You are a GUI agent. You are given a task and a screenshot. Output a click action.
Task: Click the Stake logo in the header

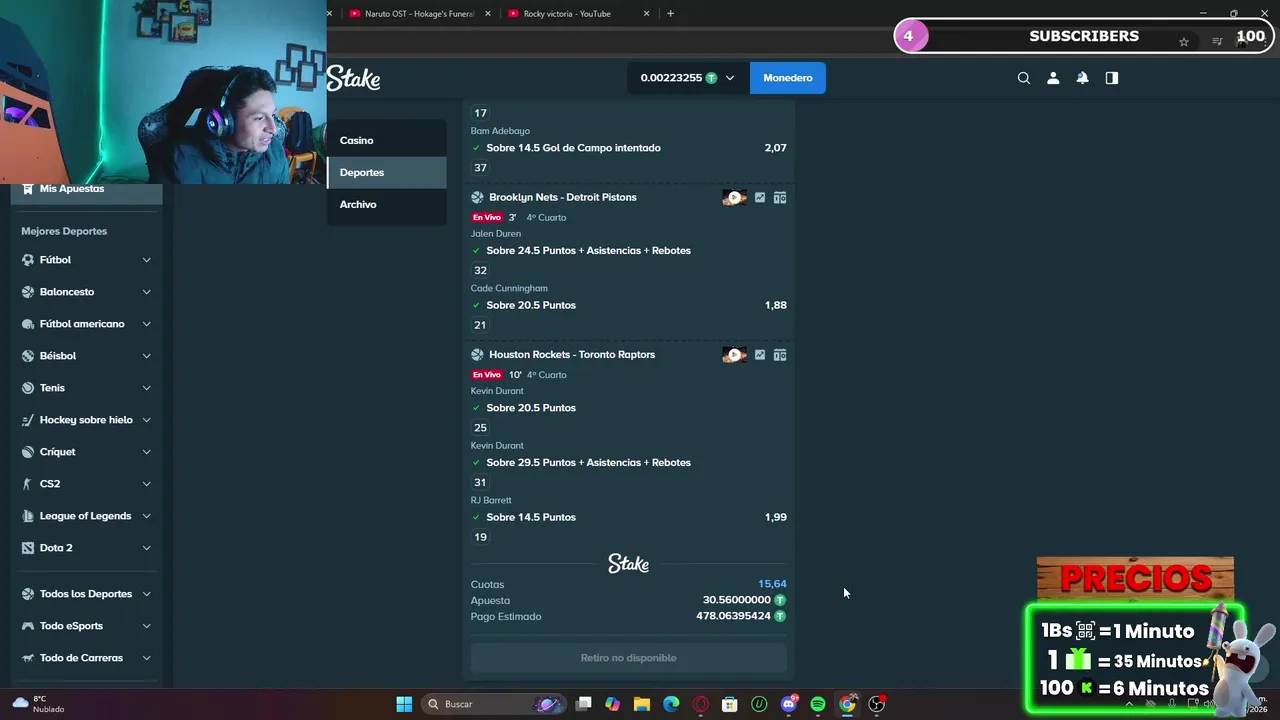[x=353, y=78]
